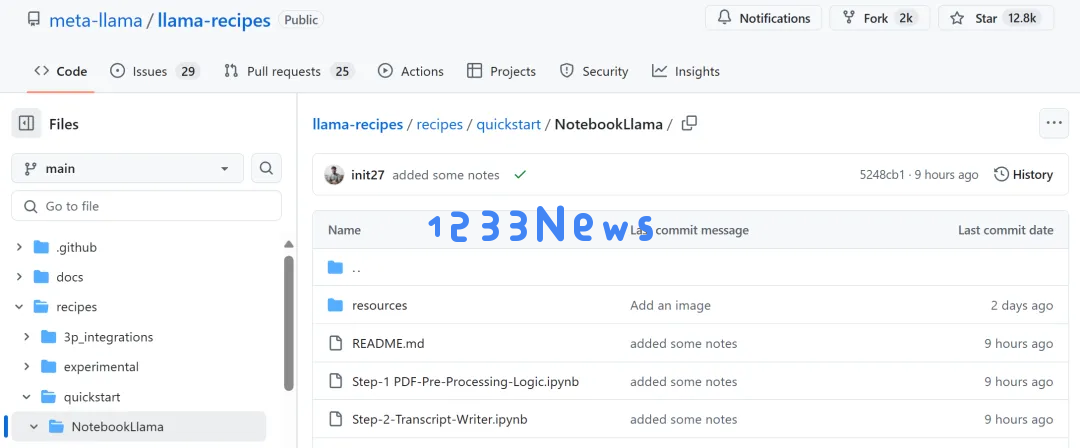Open commit 5248cb1

[882, 175]
